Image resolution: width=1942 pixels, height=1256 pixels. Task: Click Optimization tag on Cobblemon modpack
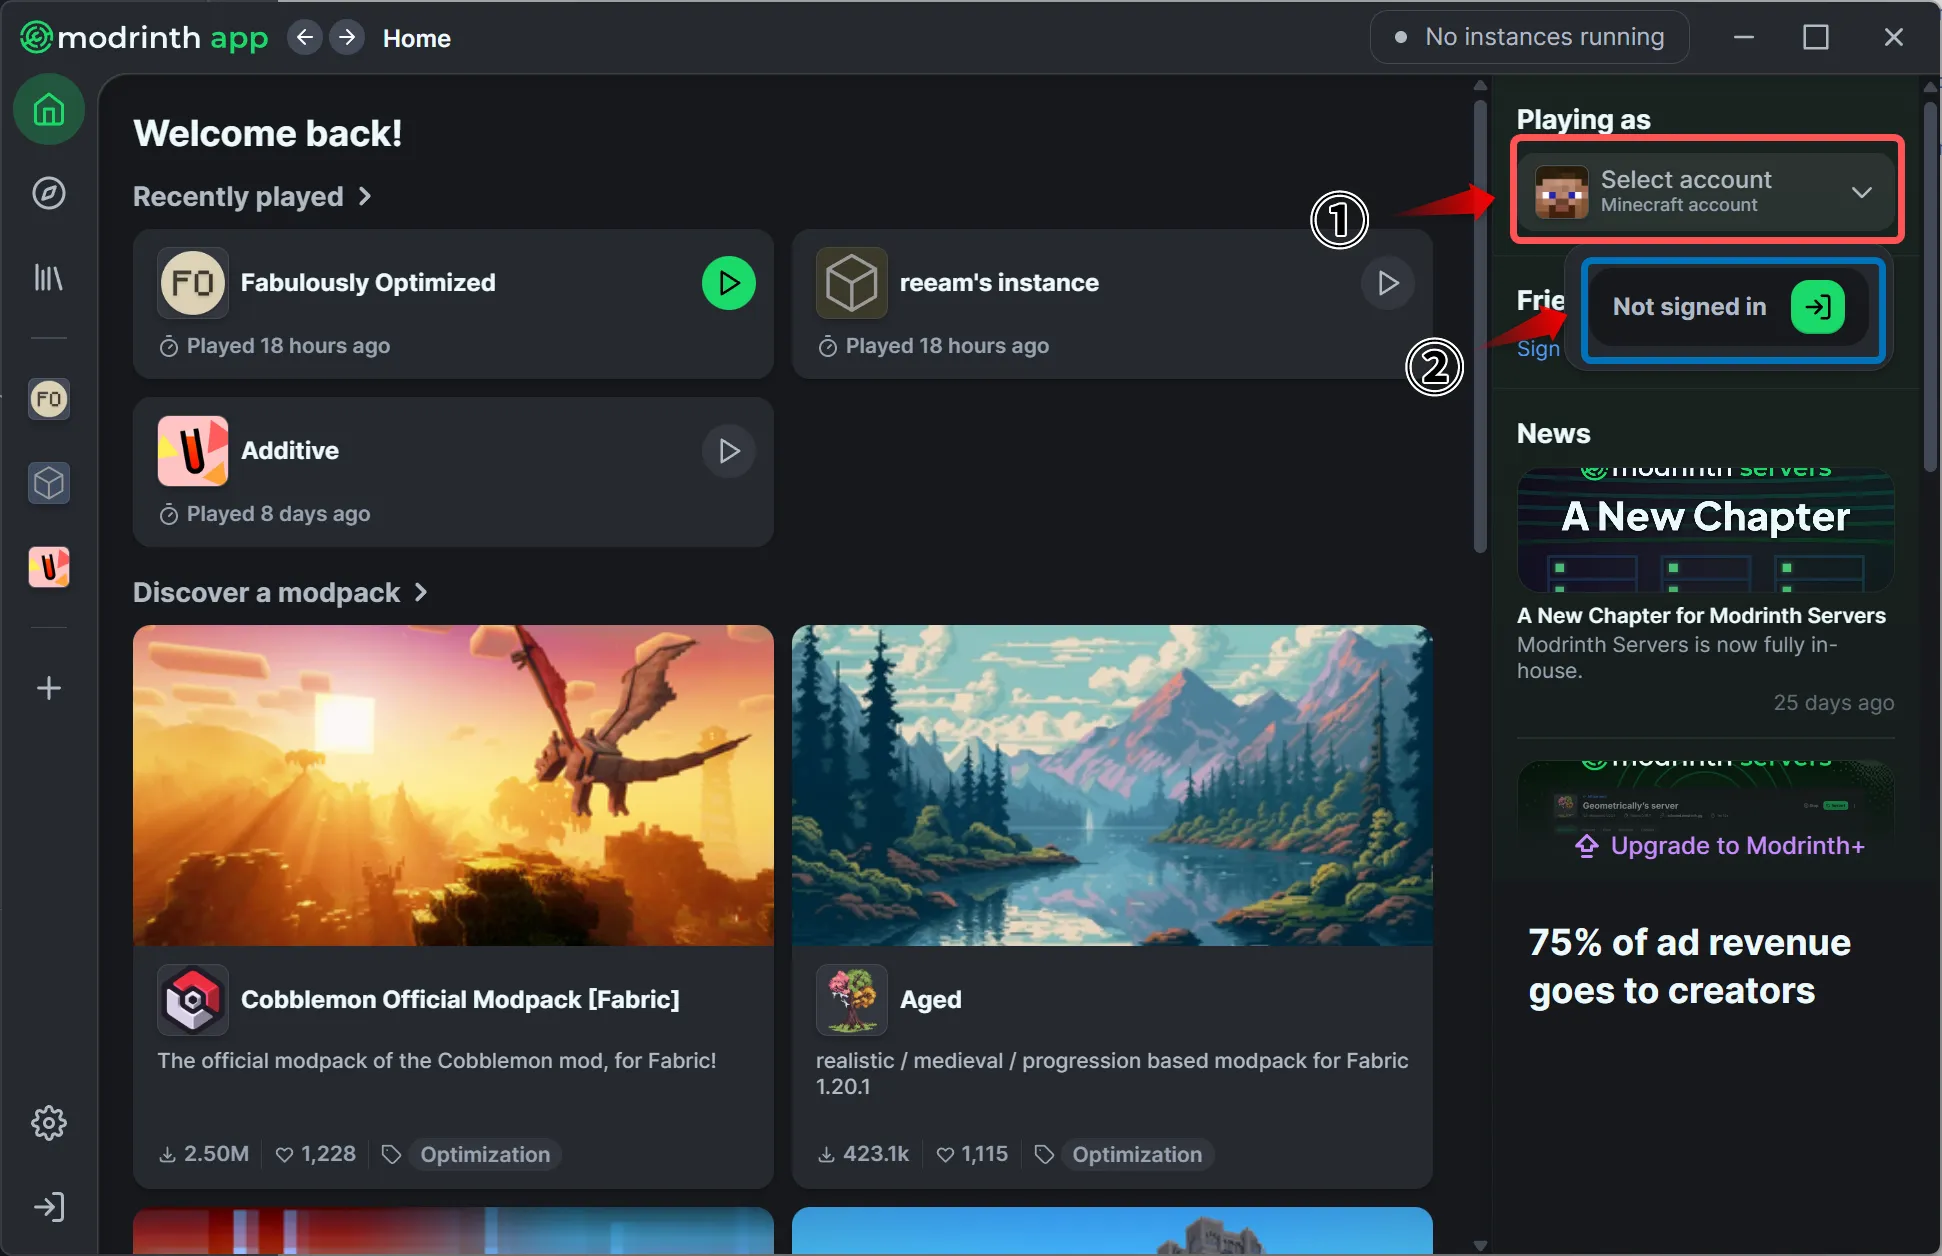(x=484, y=1154)
